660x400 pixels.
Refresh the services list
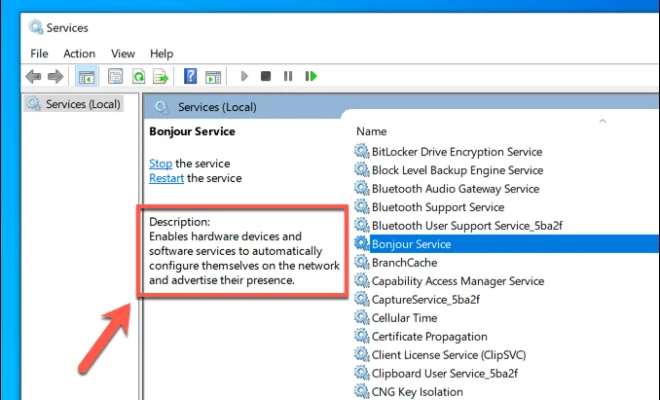pyautogui.click(x=138, y=77)
